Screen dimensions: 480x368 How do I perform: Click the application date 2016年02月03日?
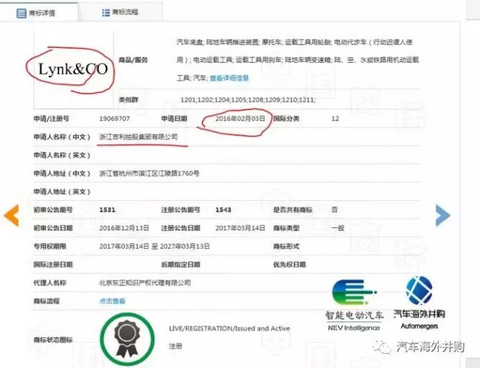[x=240, y=118]
